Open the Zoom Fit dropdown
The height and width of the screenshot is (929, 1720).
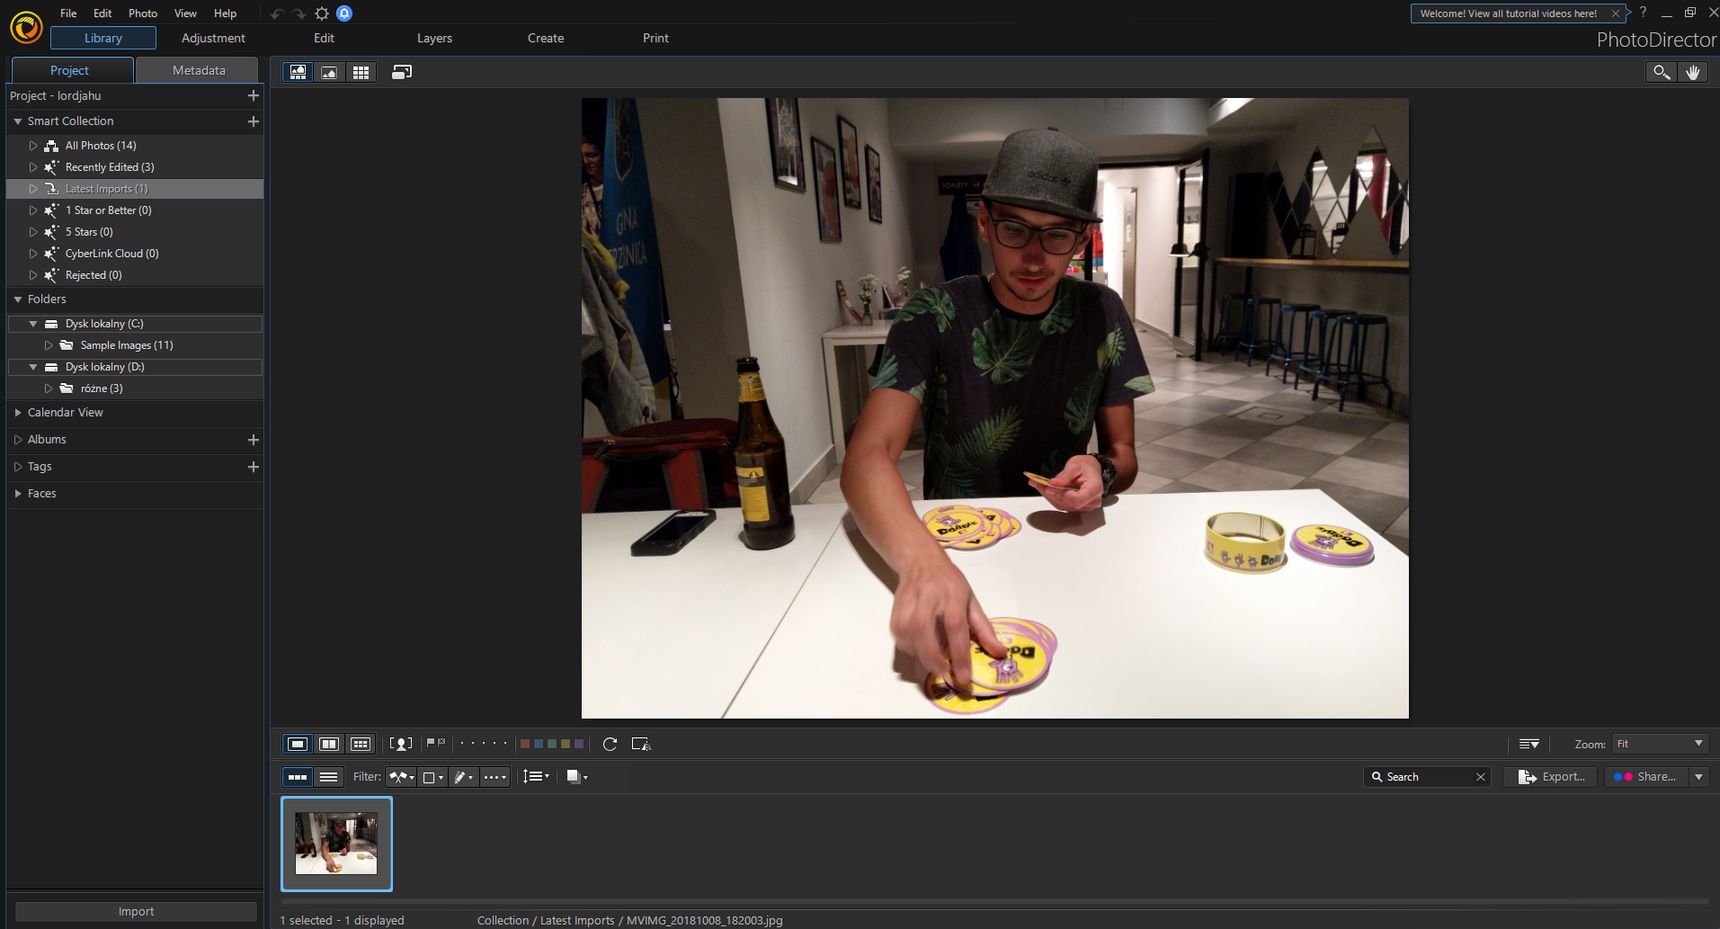click(1659, 744)
